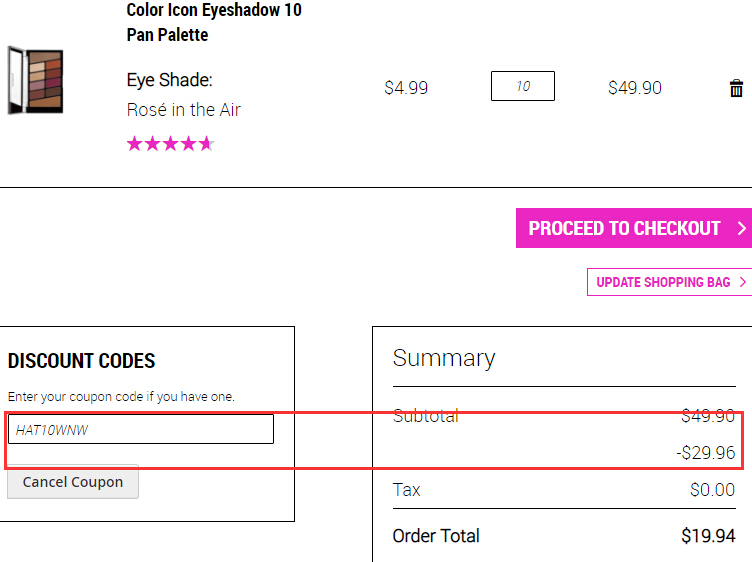
Task: Delete the eyeshadow palette with trash icon
Action: pos(736,88)
